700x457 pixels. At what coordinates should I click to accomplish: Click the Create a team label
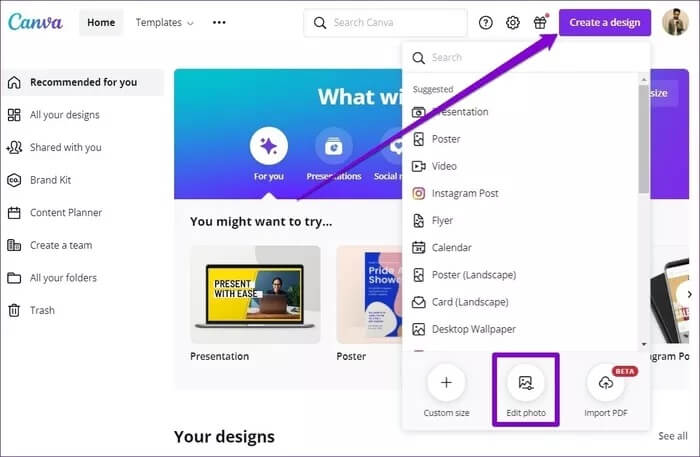(61, 245)
